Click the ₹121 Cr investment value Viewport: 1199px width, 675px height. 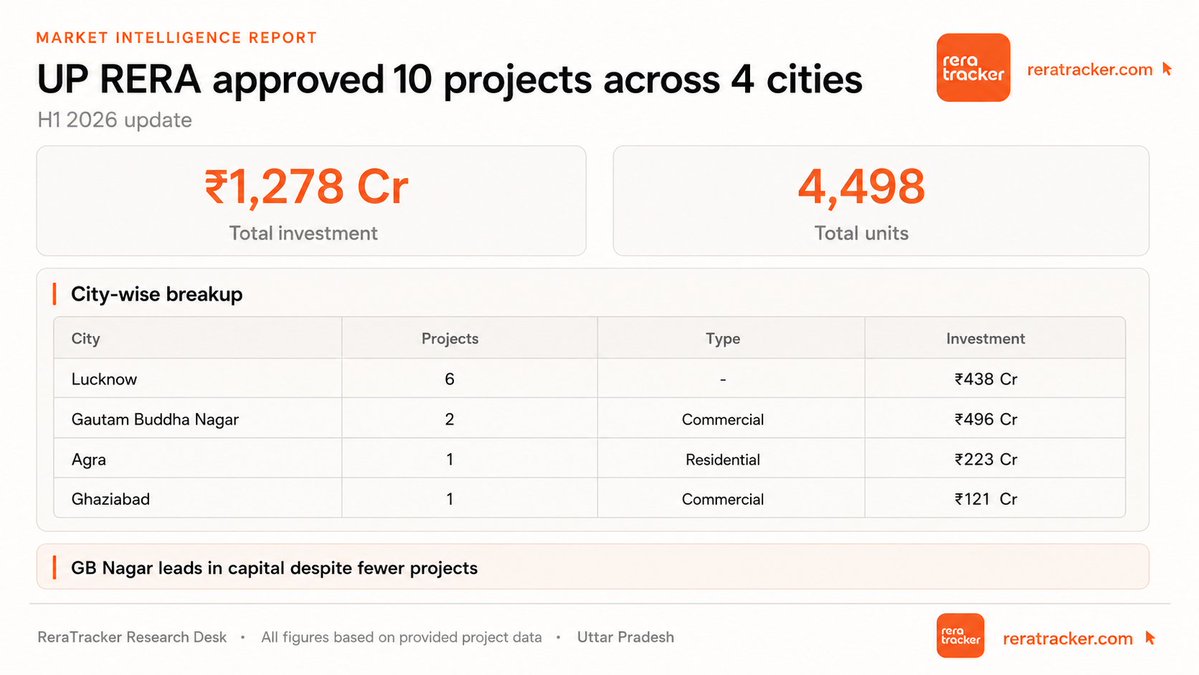pos(986,499)
